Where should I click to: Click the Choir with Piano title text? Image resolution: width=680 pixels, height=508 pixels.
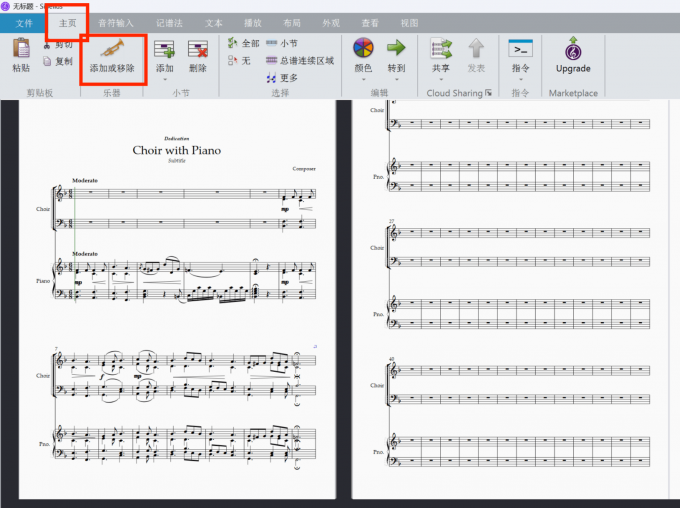[177, 150]
